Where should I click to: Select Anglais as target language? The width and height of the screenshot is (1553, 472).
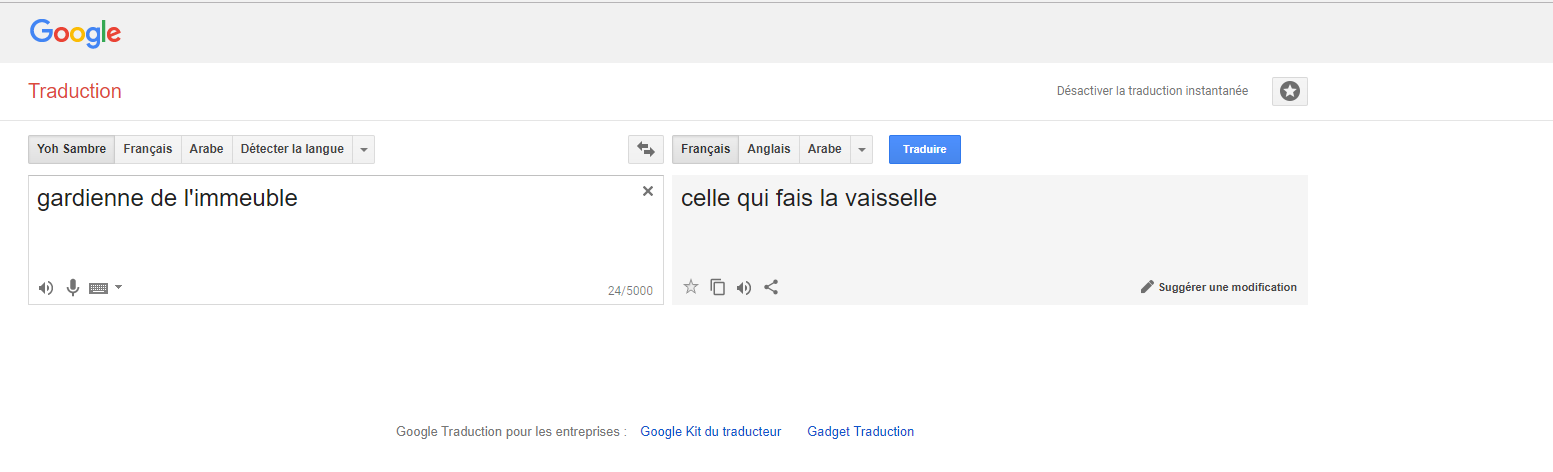[769, 149]
